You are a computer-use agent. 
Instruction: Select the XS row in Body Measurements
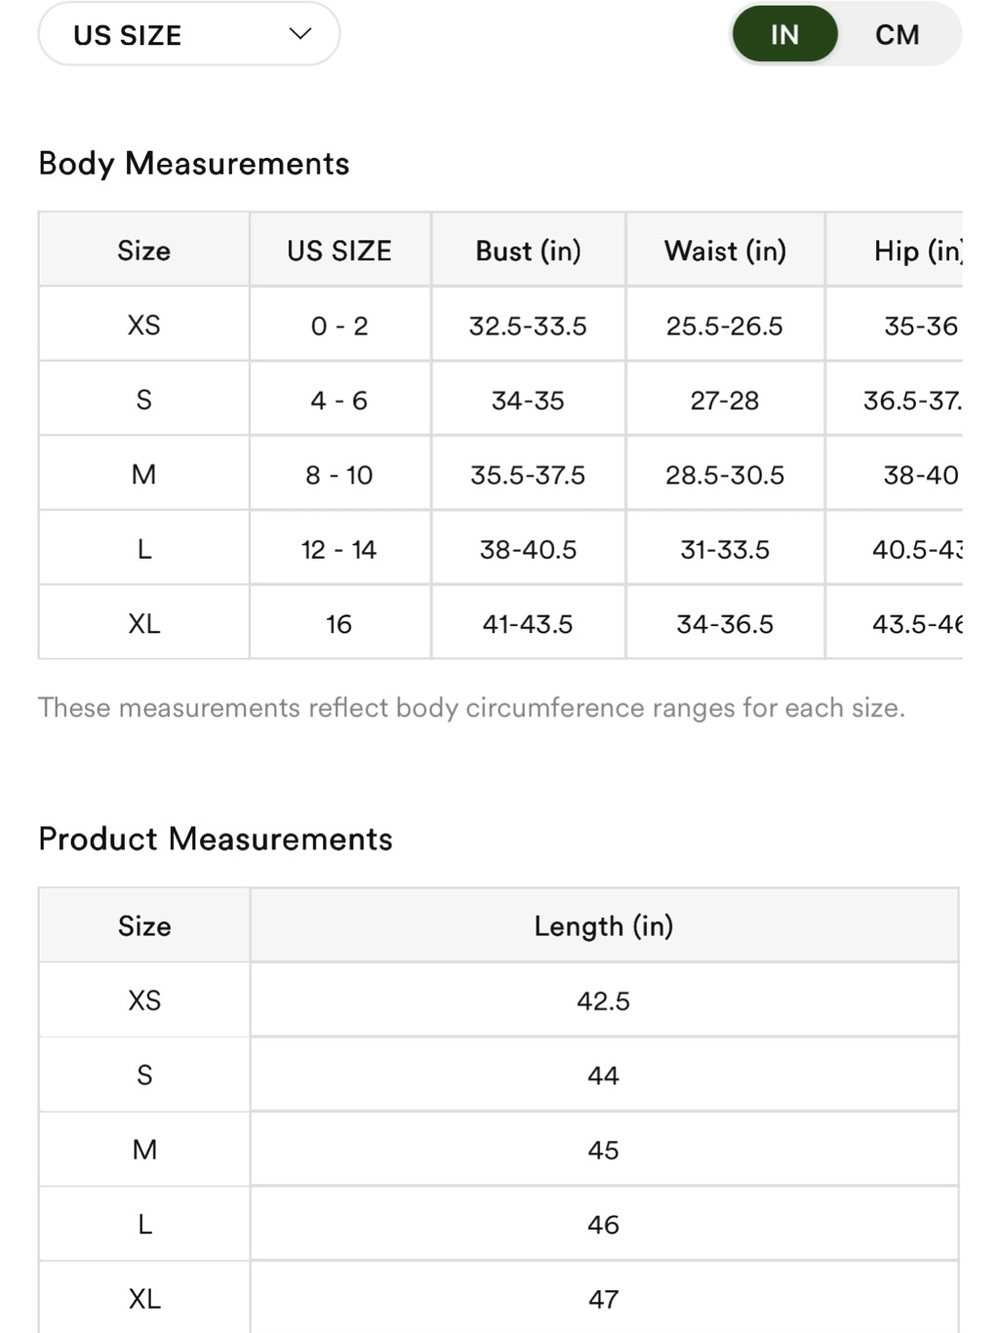500,325
